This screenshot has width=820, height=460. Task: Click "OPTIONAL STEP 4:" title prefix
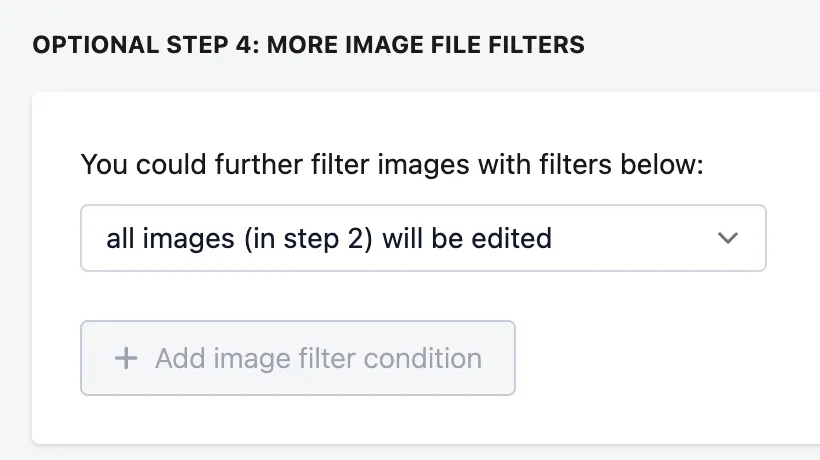146,45
